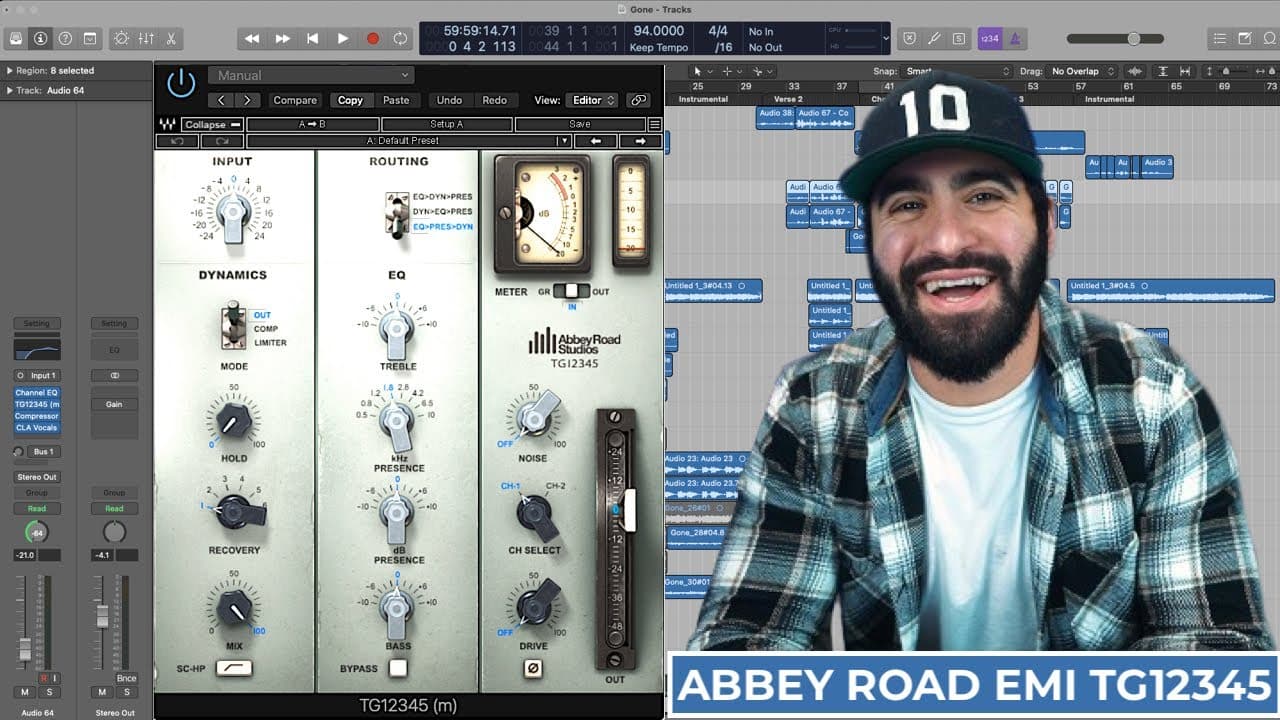The image size is (1280, 720).
Task: Go to beginning of project
Action: 313,39
